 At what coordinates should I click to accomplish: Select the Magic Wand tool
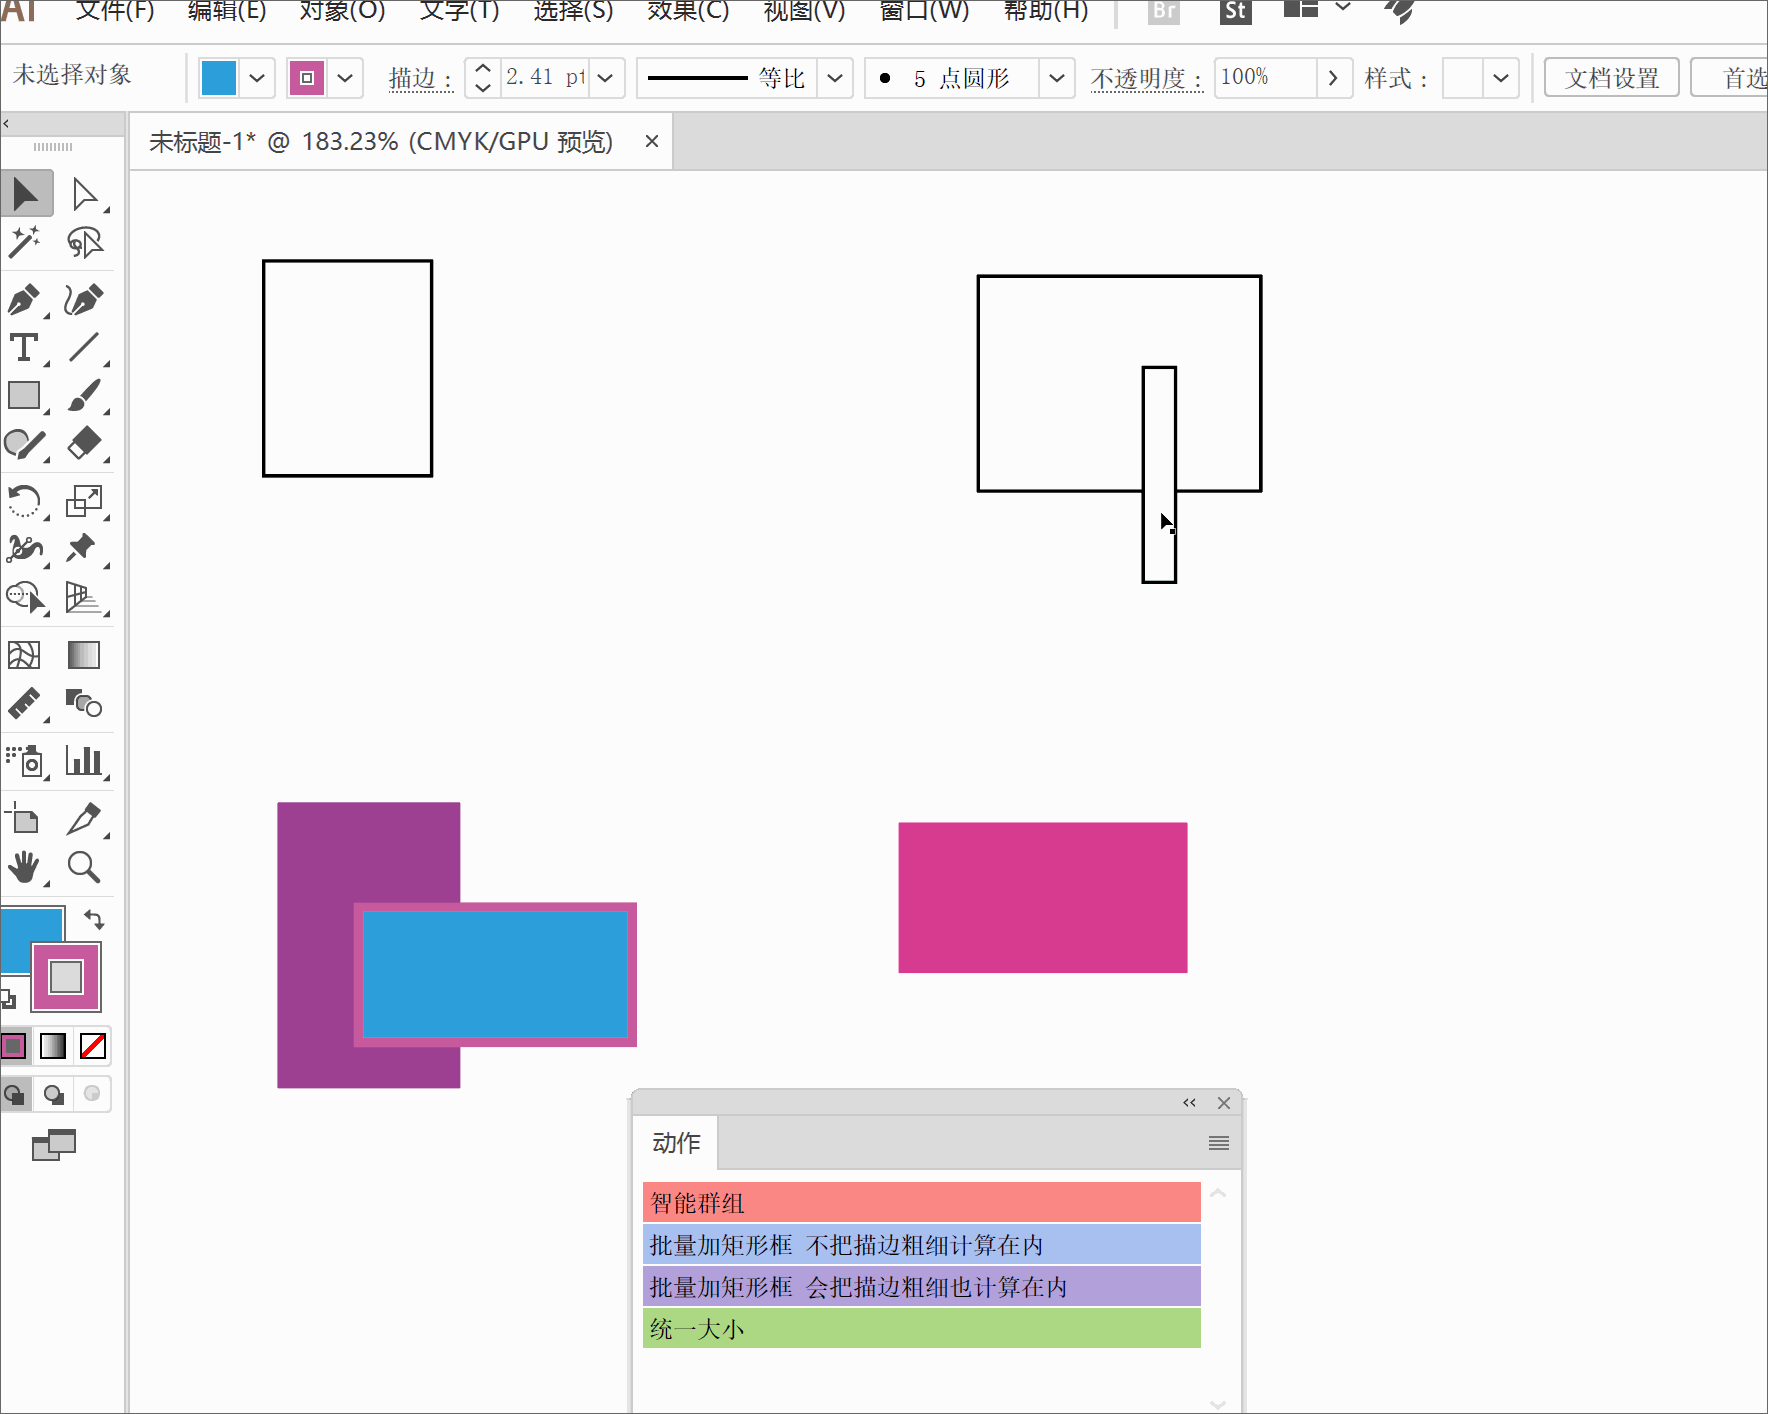tap(26, 242)
